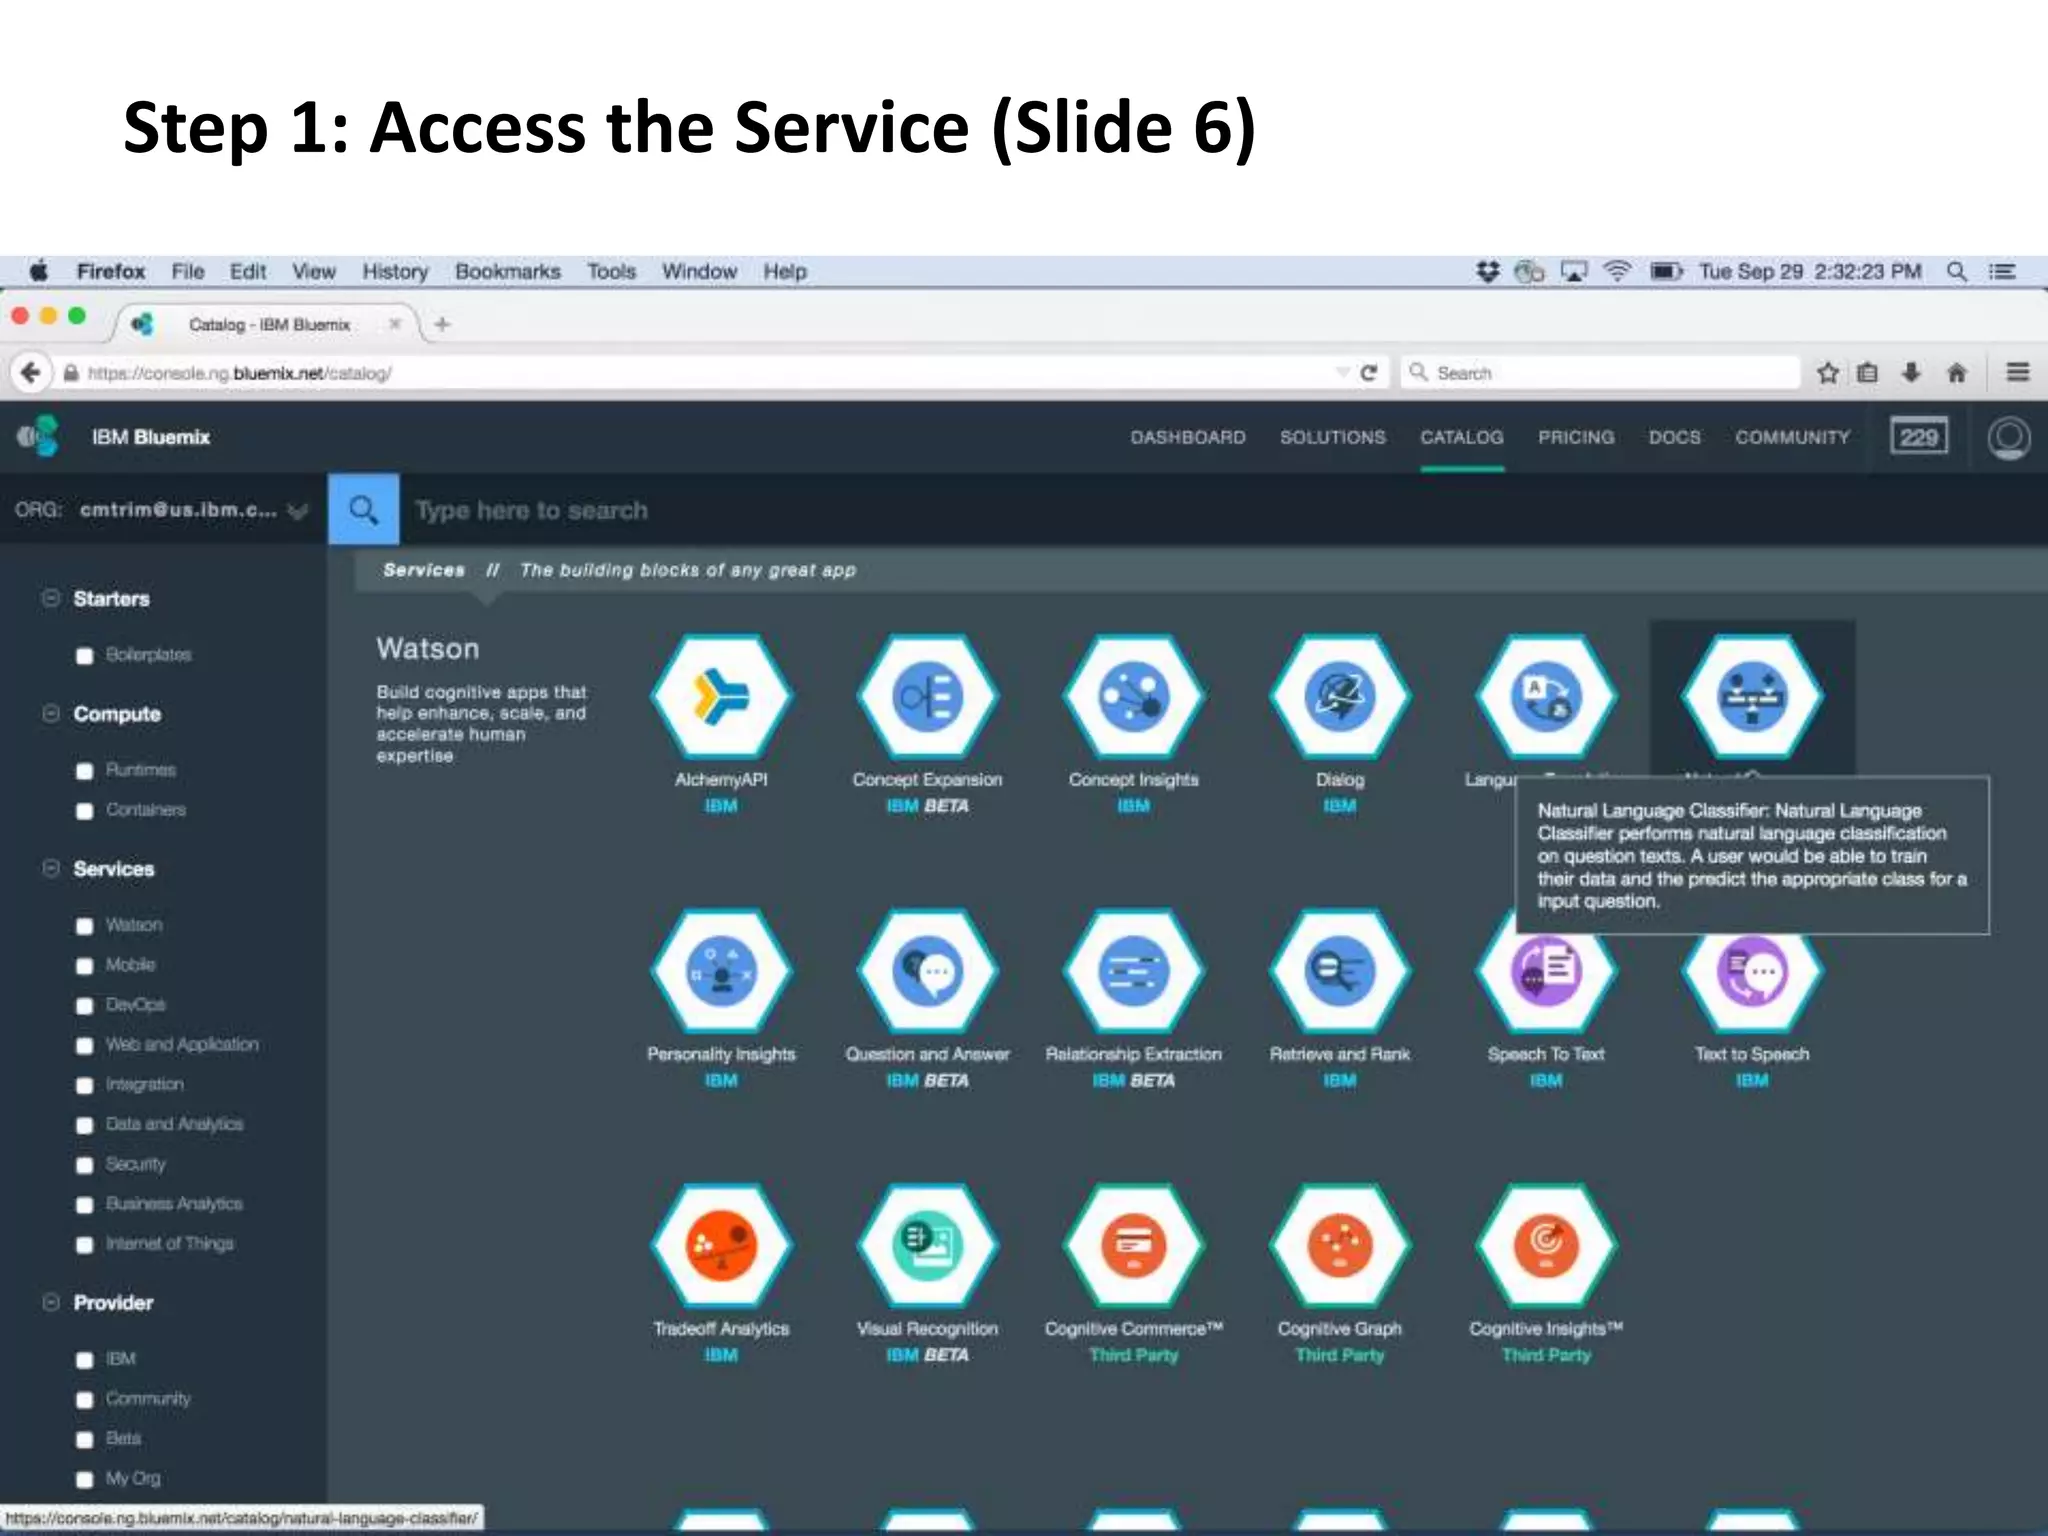Check the Internet of Things checkbox
2048x1536 pixels.
tap(85, 1245)
